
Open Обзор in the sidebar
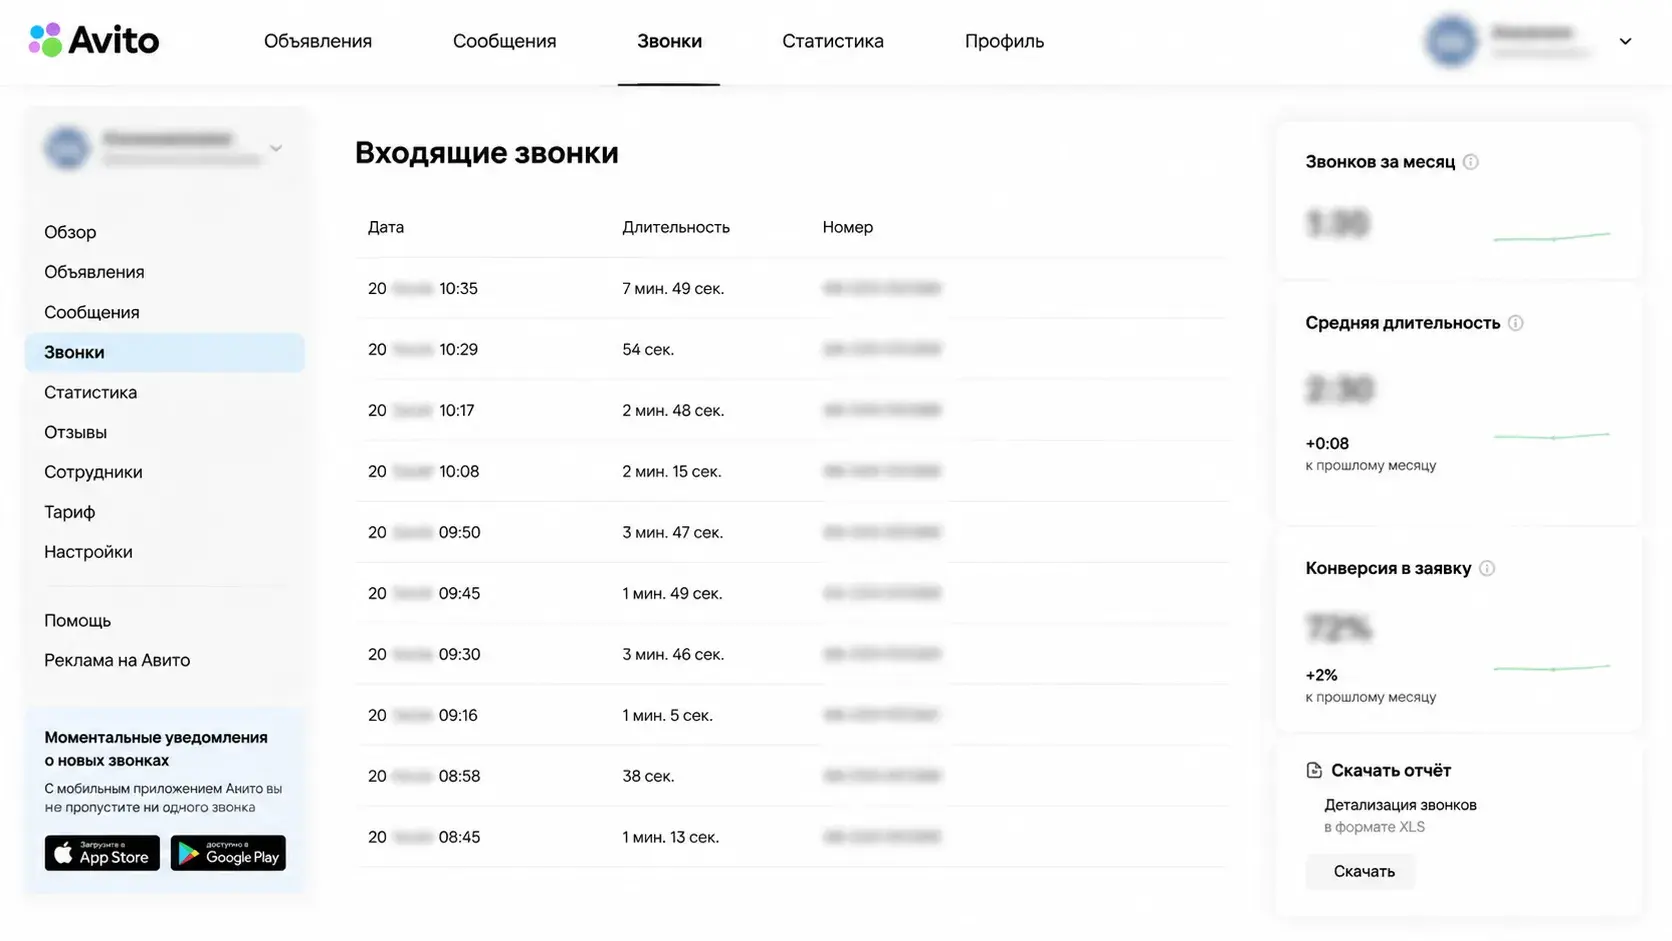70,232
